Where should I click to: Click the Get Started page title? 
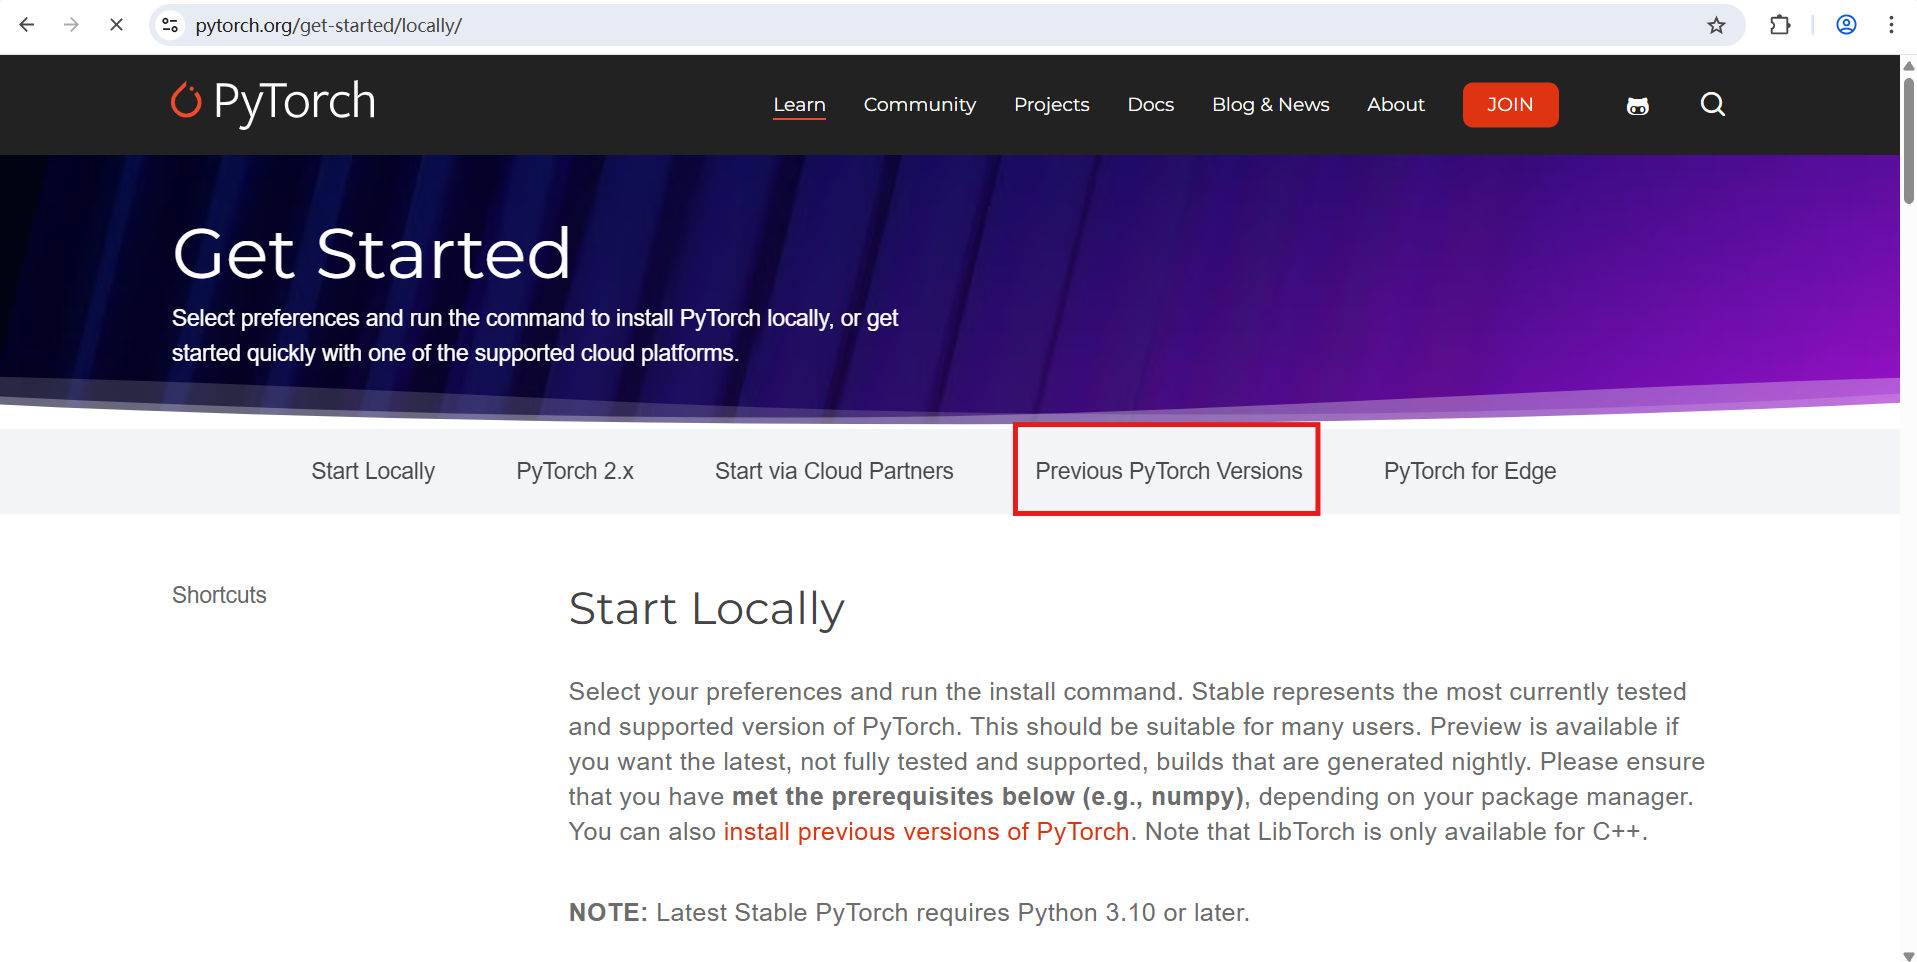coord(371,253)
